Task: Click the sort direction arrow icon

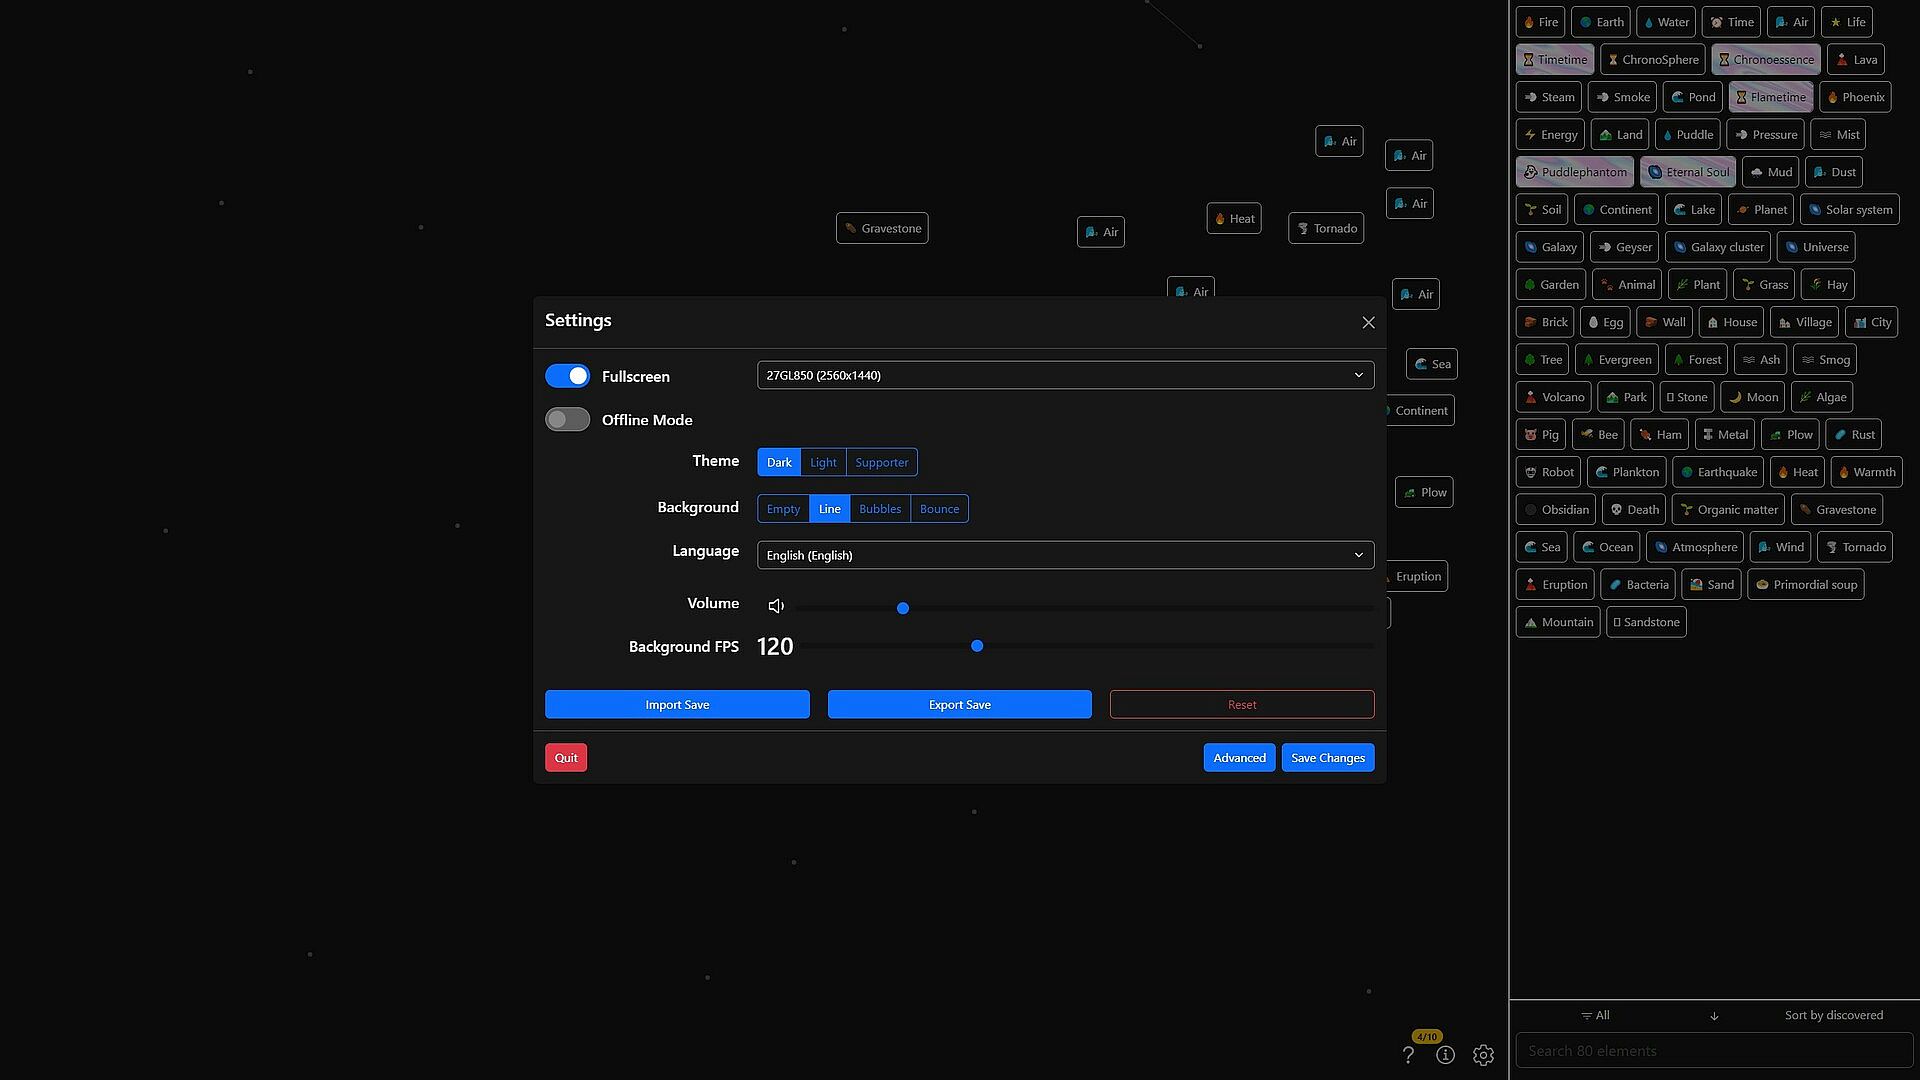Action: point(1714,1016)
